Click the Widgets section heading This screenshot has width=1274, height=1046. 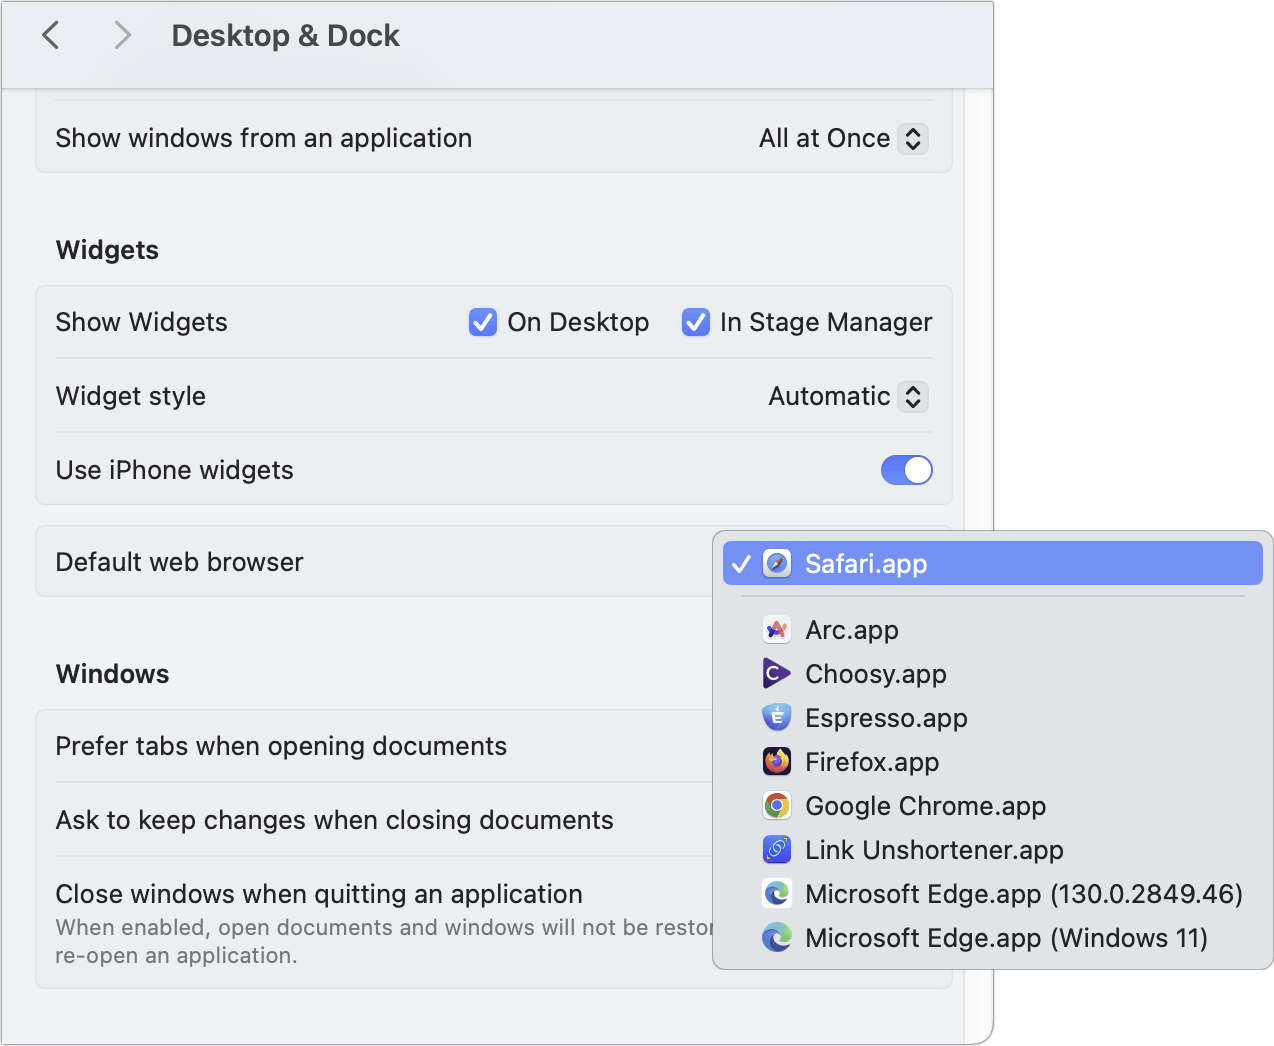coord(107,250)
